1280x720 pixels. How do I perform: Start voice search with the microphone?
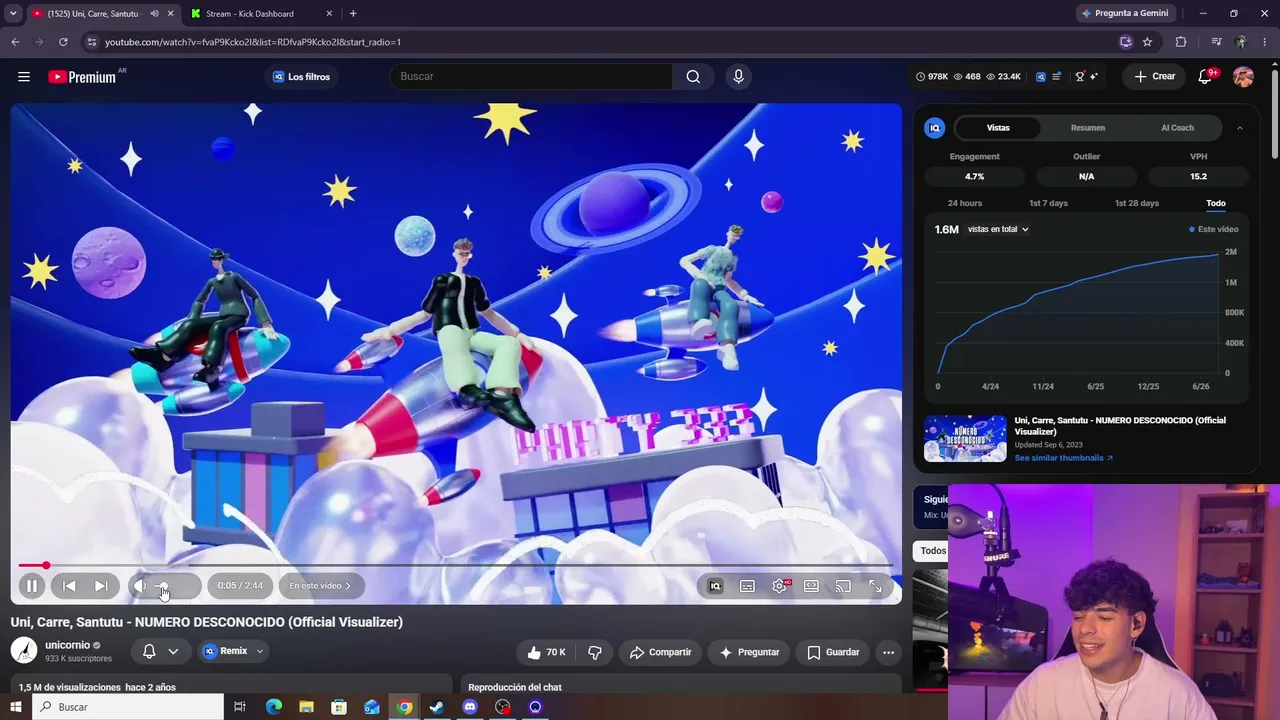tap(739, 77)
